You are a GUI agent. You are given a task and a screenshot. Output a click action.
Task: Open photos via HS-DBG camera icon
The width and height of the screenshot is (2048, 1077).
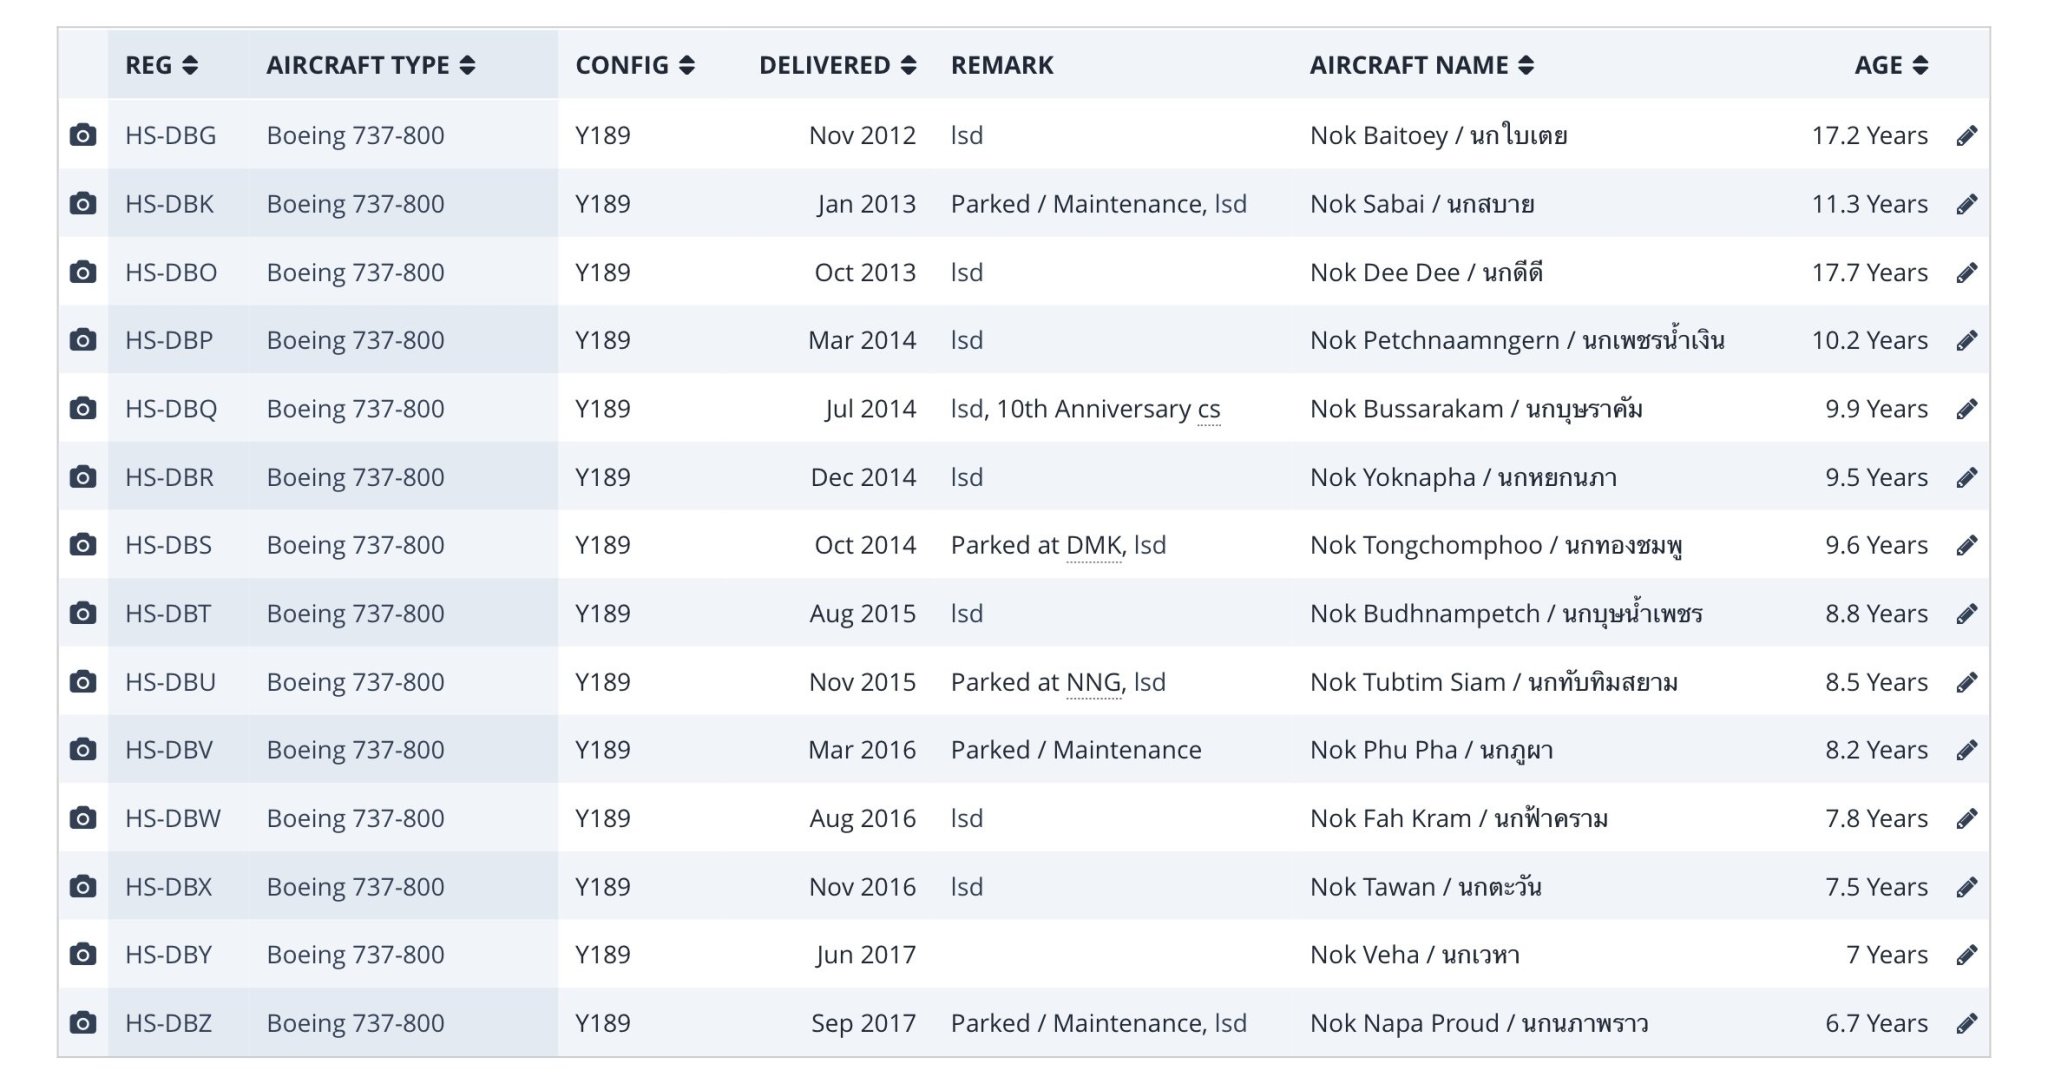[83, 135]
